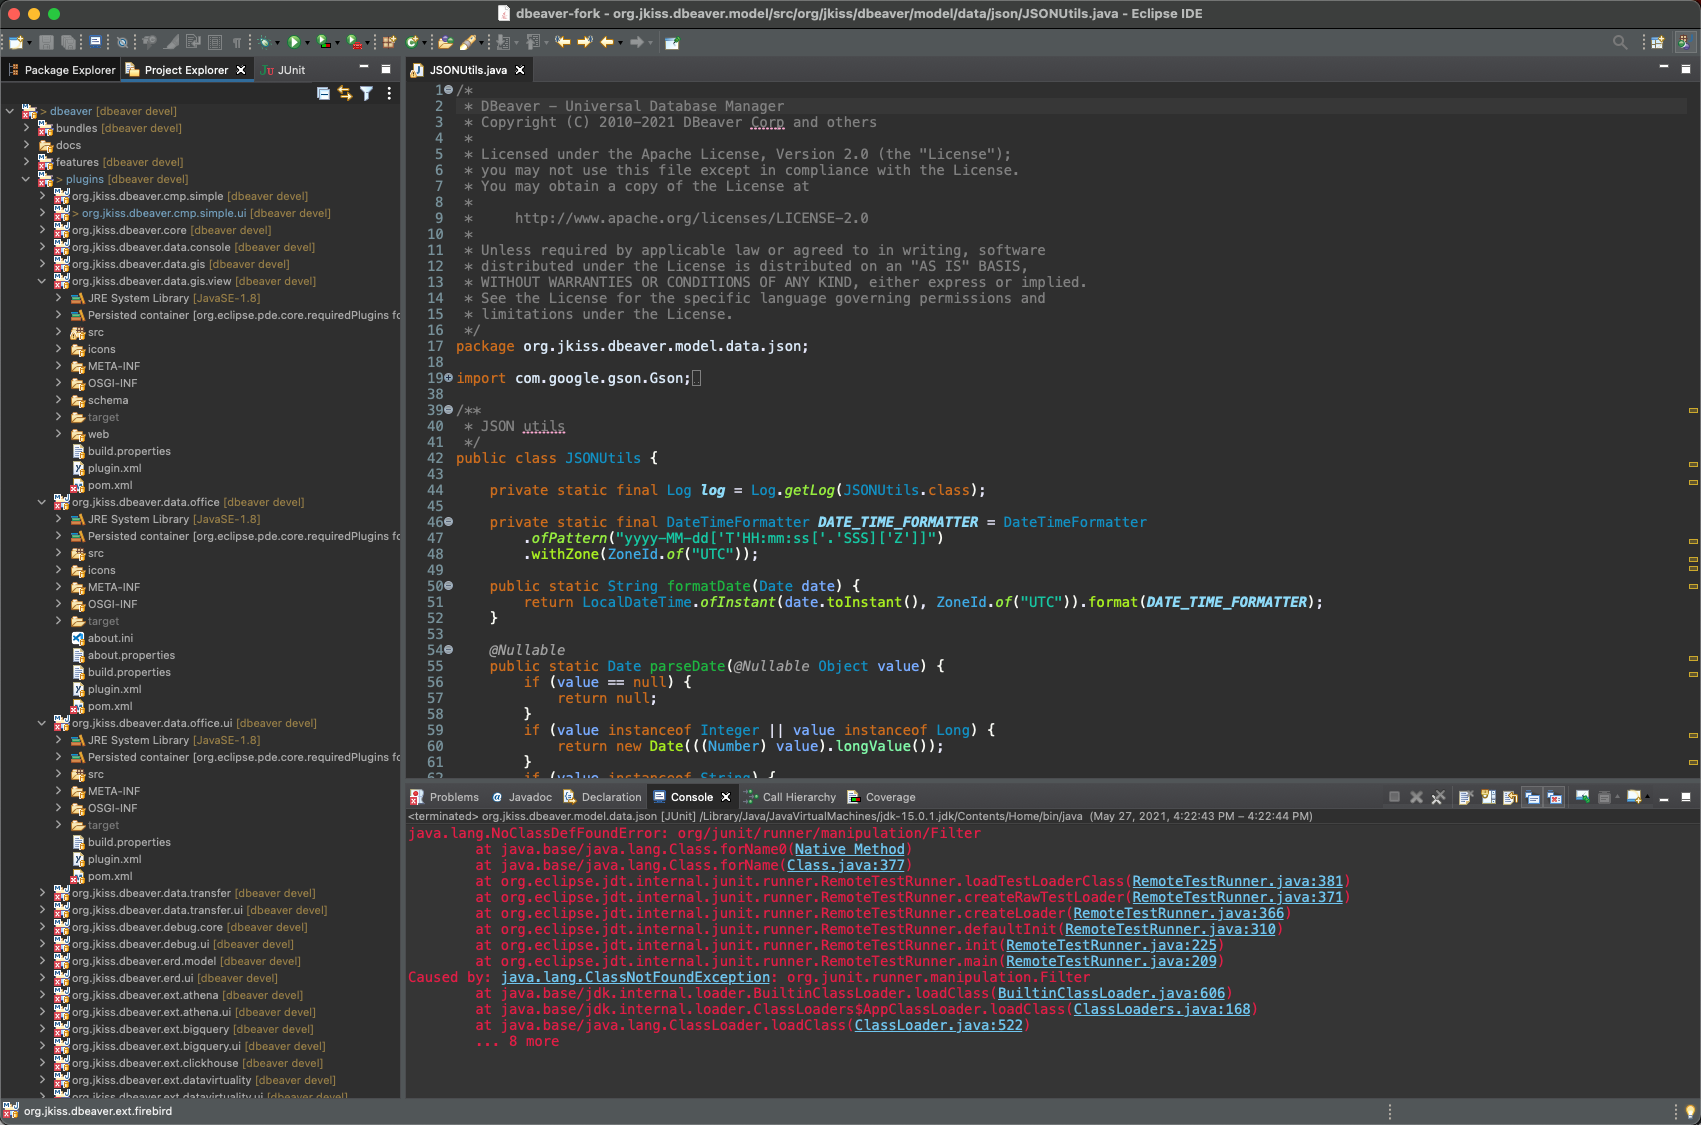The width and height of the screenshot is (1701, 1125).
Task: Collapse all nodes in Project Explorer
Action: point(322,93)
